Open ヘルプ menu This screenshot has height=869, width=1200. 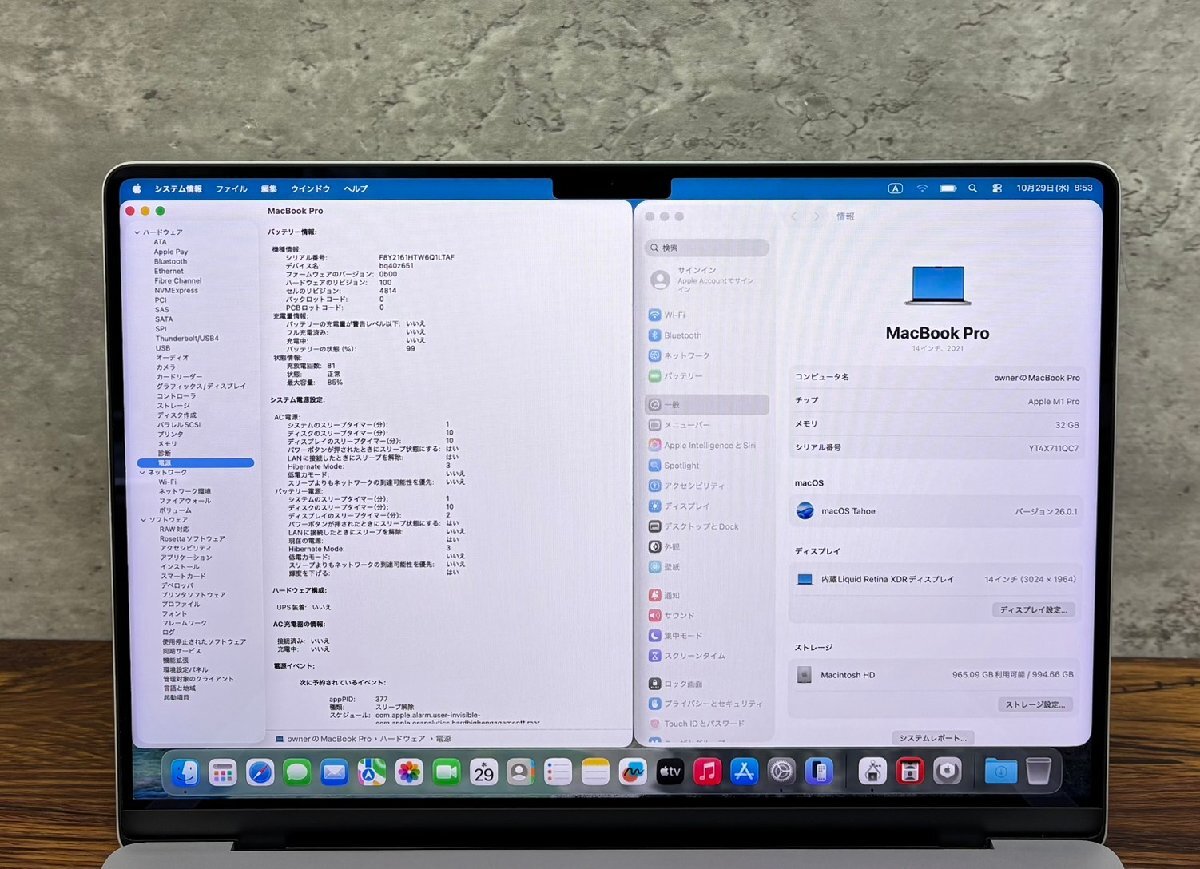pos(356,188)
